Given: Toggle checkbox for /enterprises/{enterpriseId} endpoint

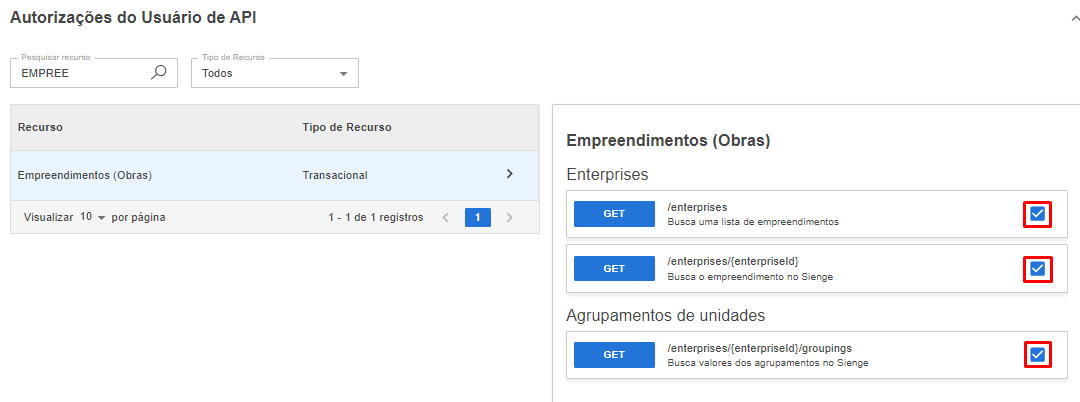Looking at the screenshot, I should pyautogui.click(x=1037, y=268).
